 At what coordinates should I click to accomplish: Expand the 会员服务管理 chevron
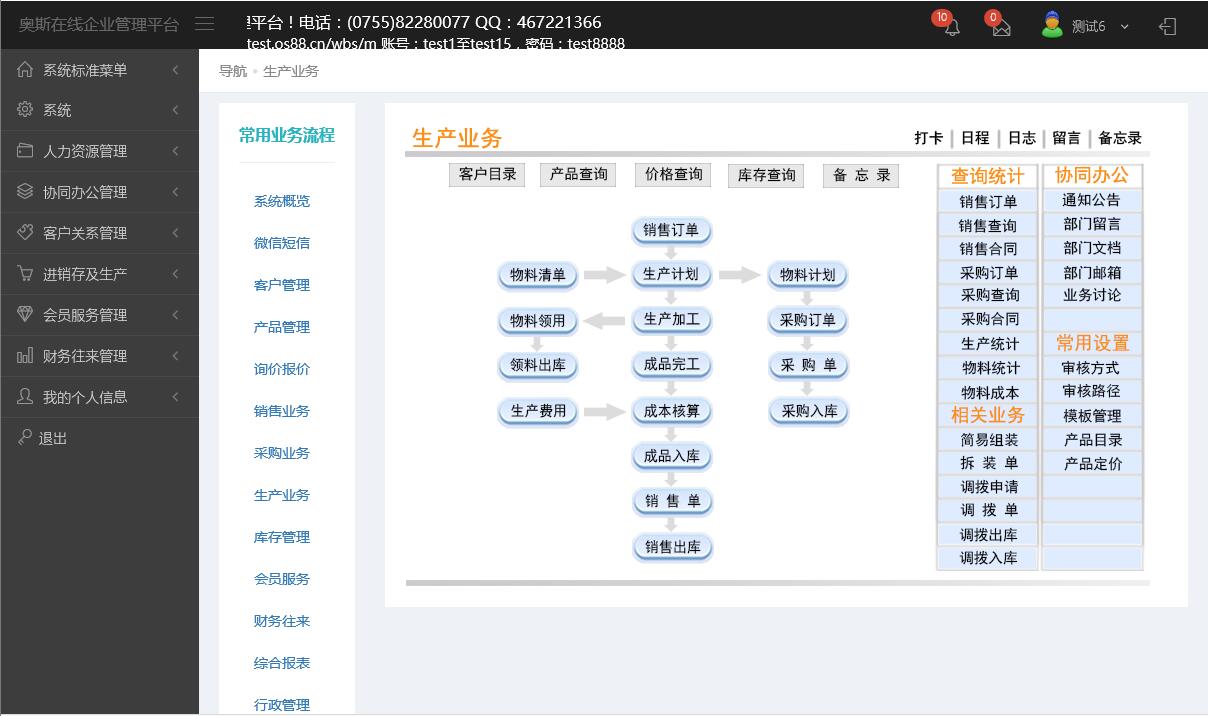pos(175,315)
